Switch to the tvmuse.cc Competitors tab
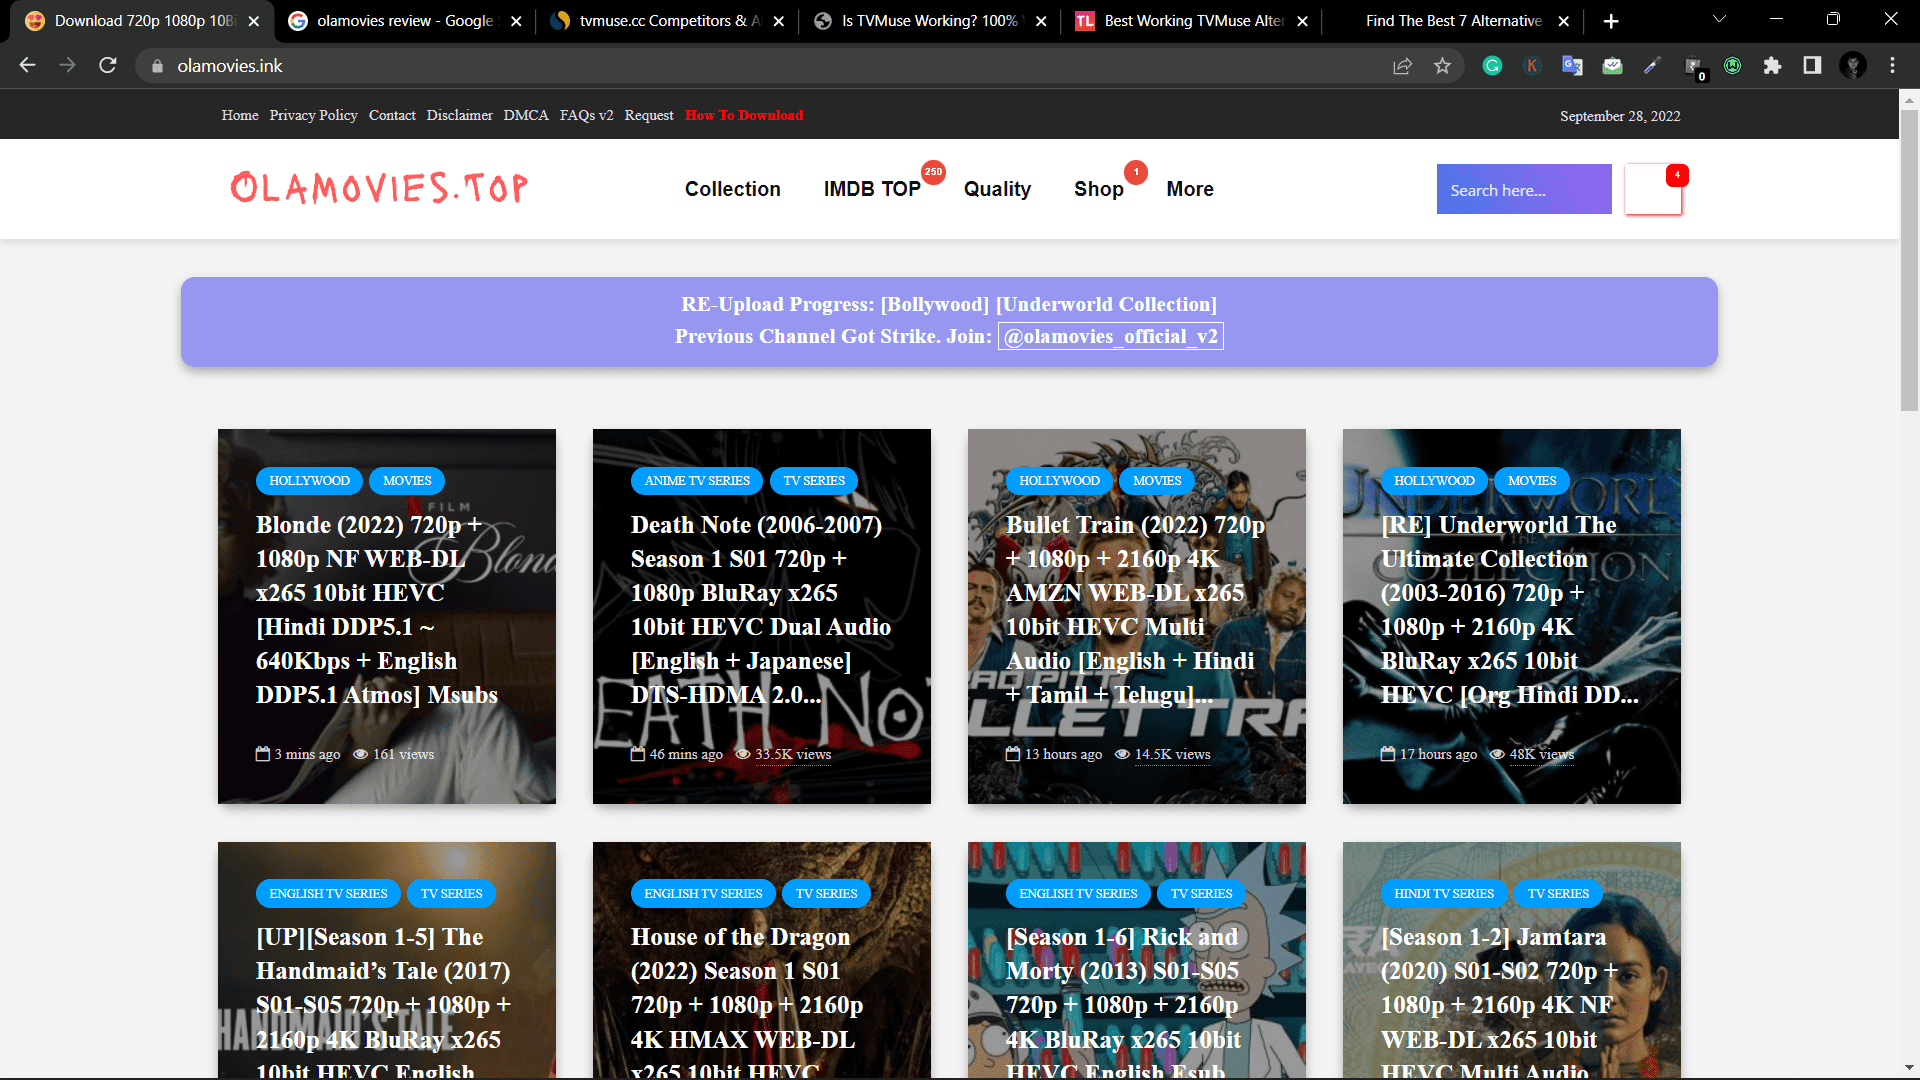 coord(669,21)
